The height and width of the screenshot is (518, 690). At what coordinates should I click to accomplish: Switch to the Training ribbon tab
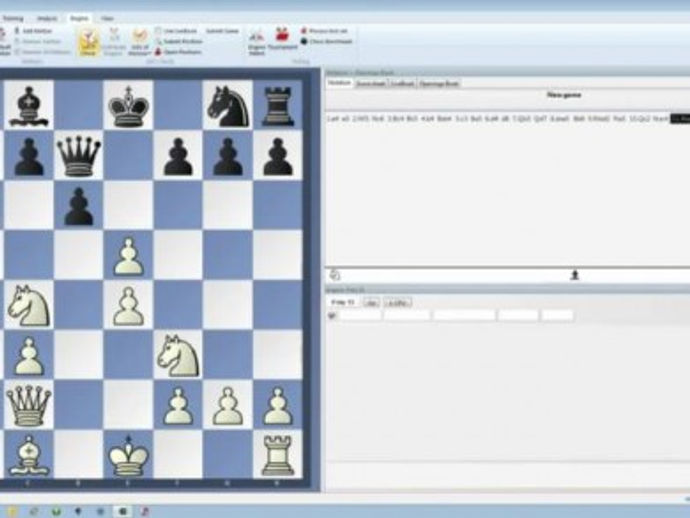tap(13, 18)
